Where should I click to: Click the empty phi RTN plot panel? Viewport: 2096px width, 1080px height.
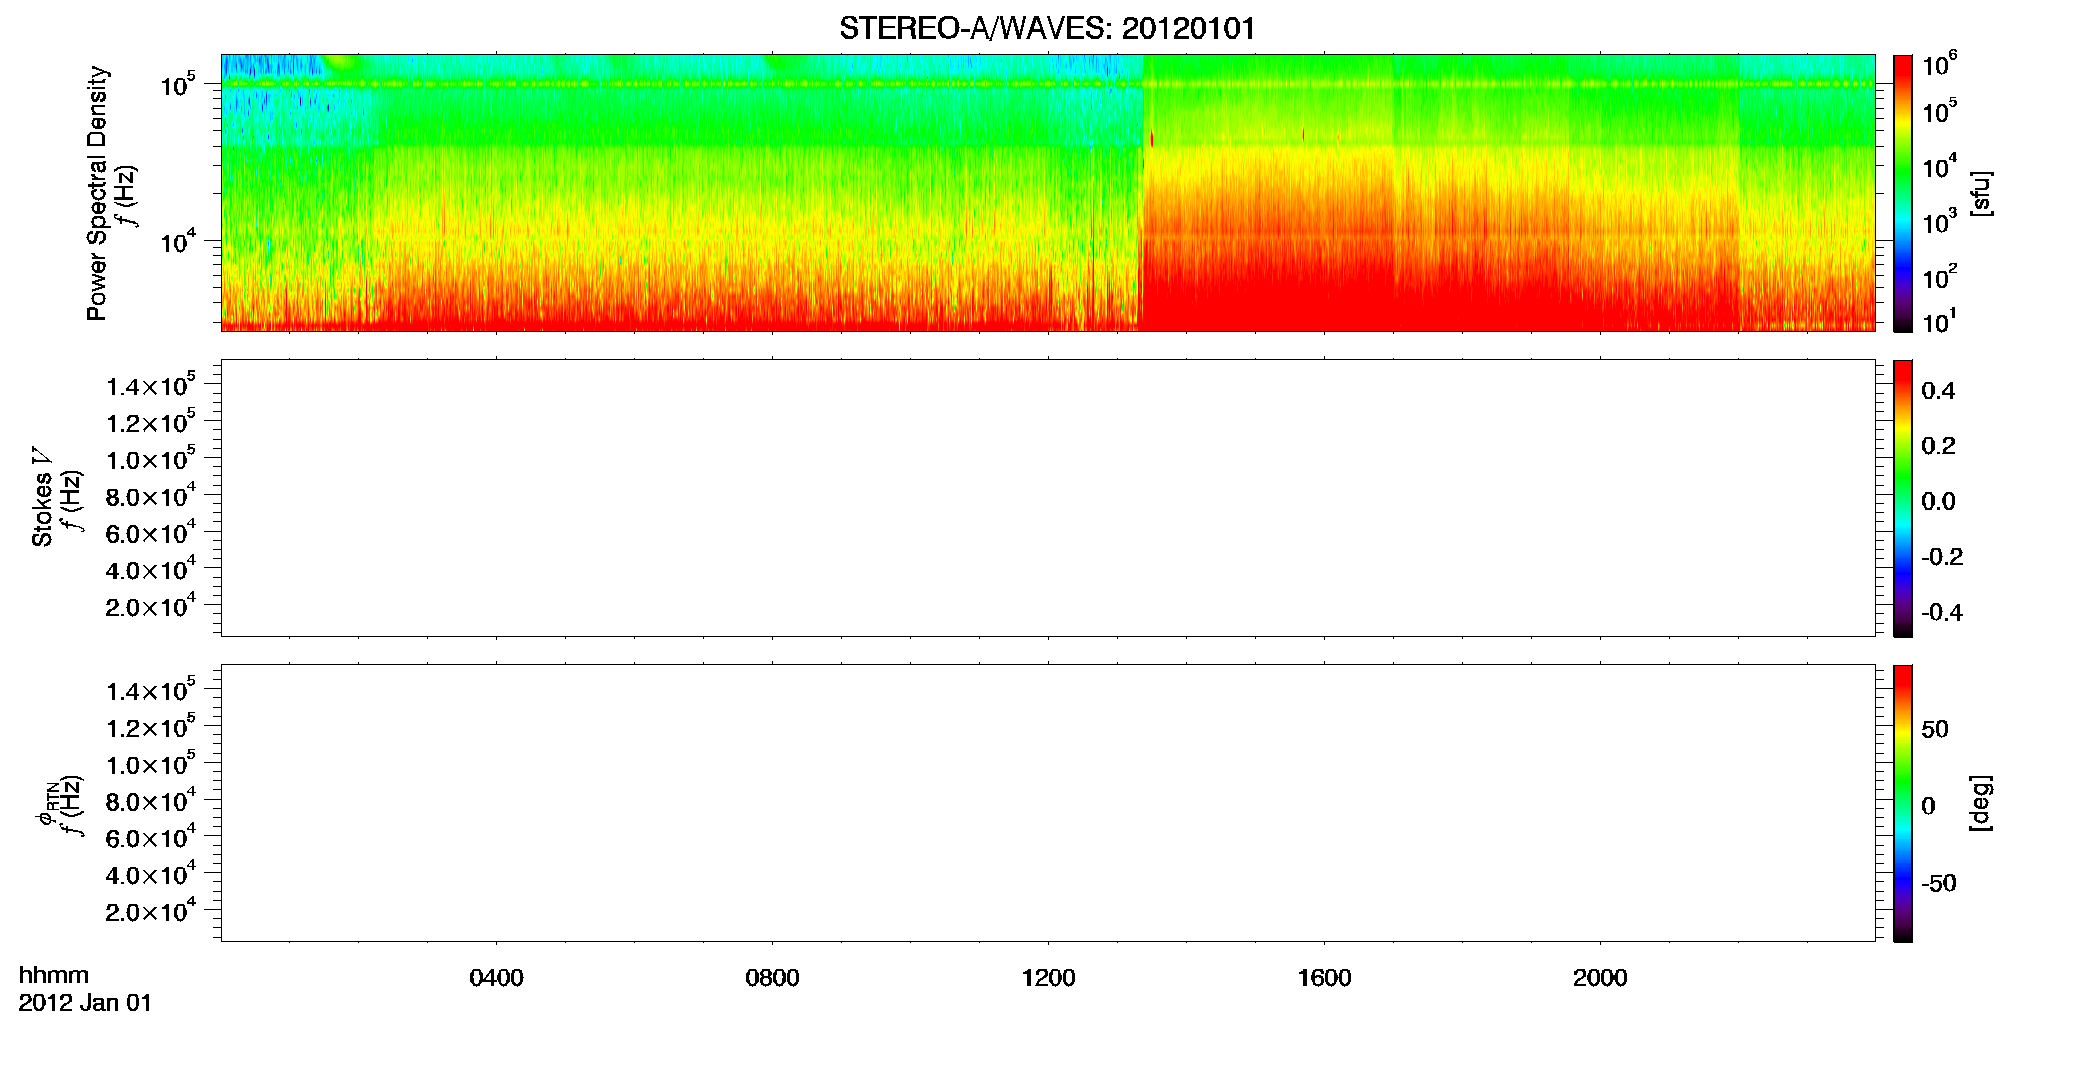pos(1048,803)
